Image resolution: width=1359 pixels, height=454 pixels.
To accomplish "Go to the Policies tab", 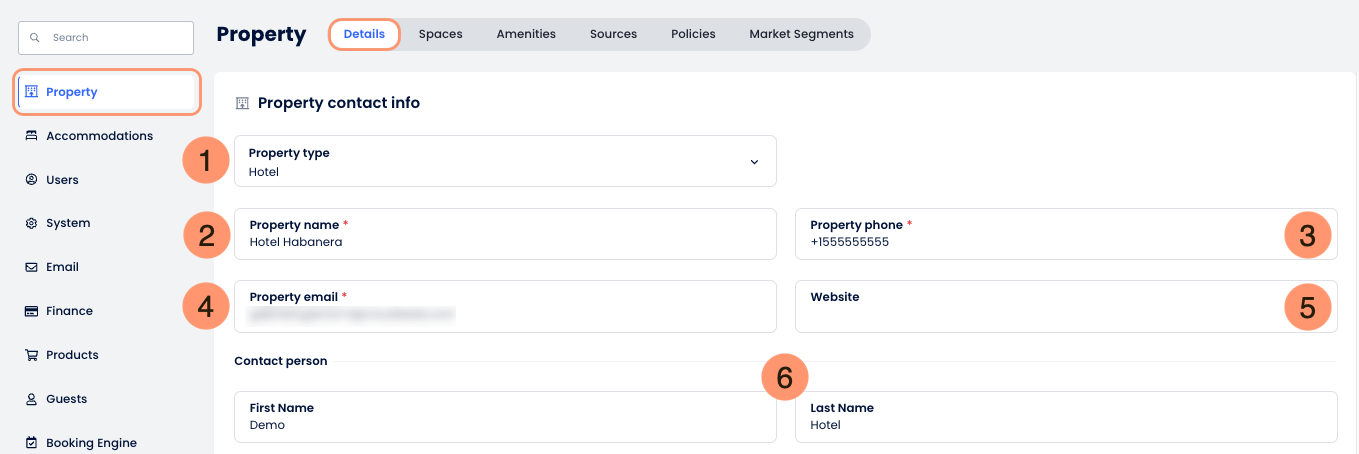I will [693, 34].
